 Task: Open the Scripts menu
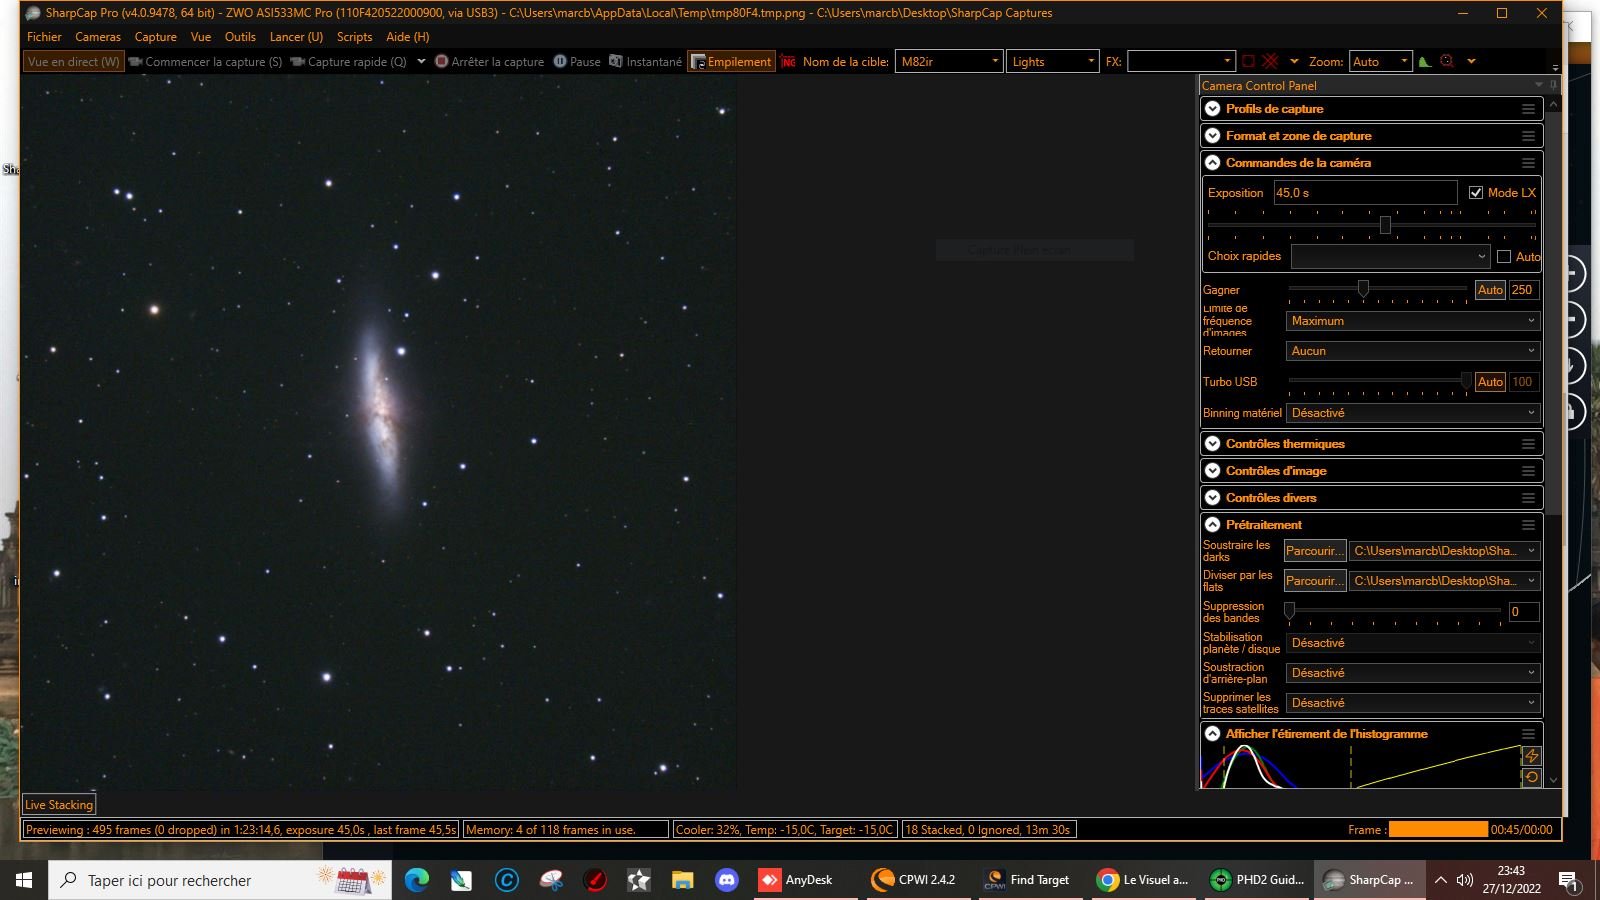point(355,37)
